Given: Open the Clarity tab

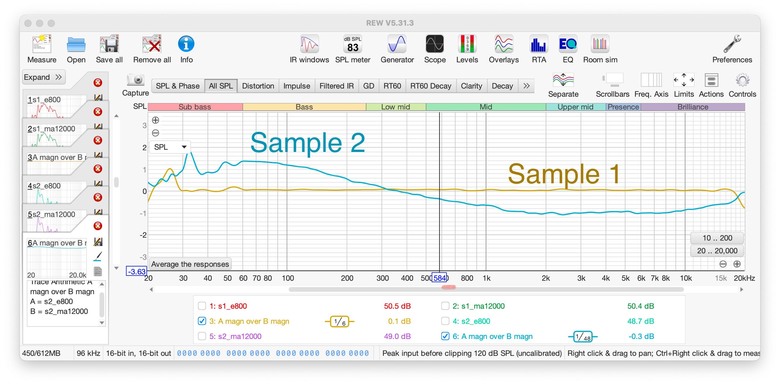Looking at the screenshot, I should (472, 86).
